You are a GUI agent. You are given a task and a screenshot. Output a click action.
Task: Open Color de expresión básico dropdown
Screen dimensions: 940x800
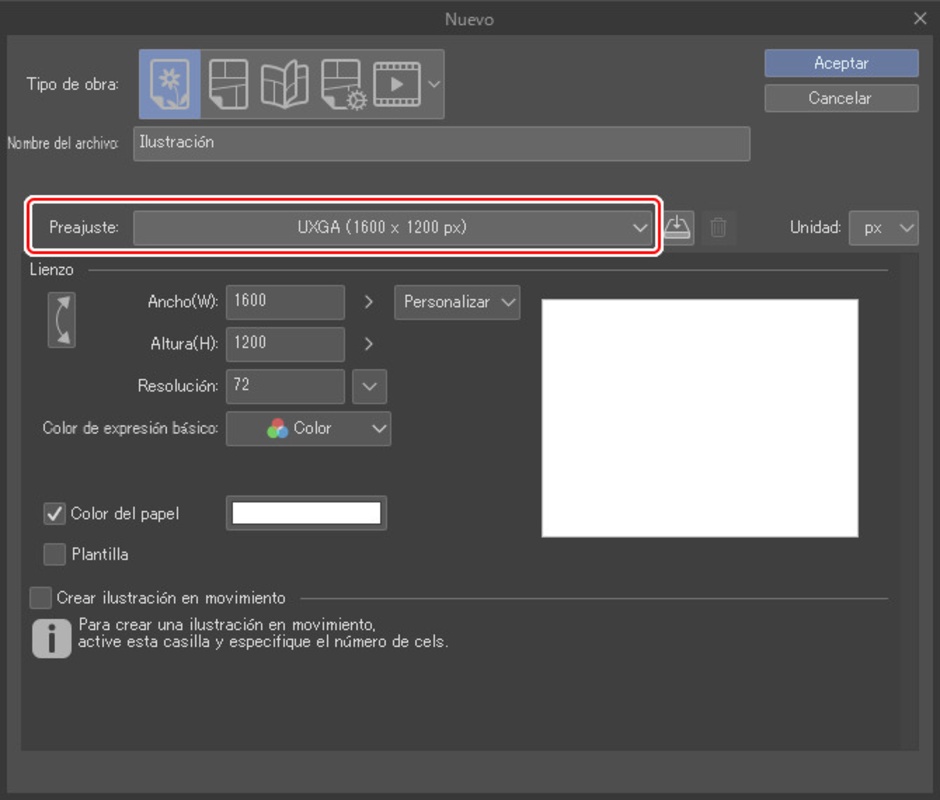pos(309,428)
